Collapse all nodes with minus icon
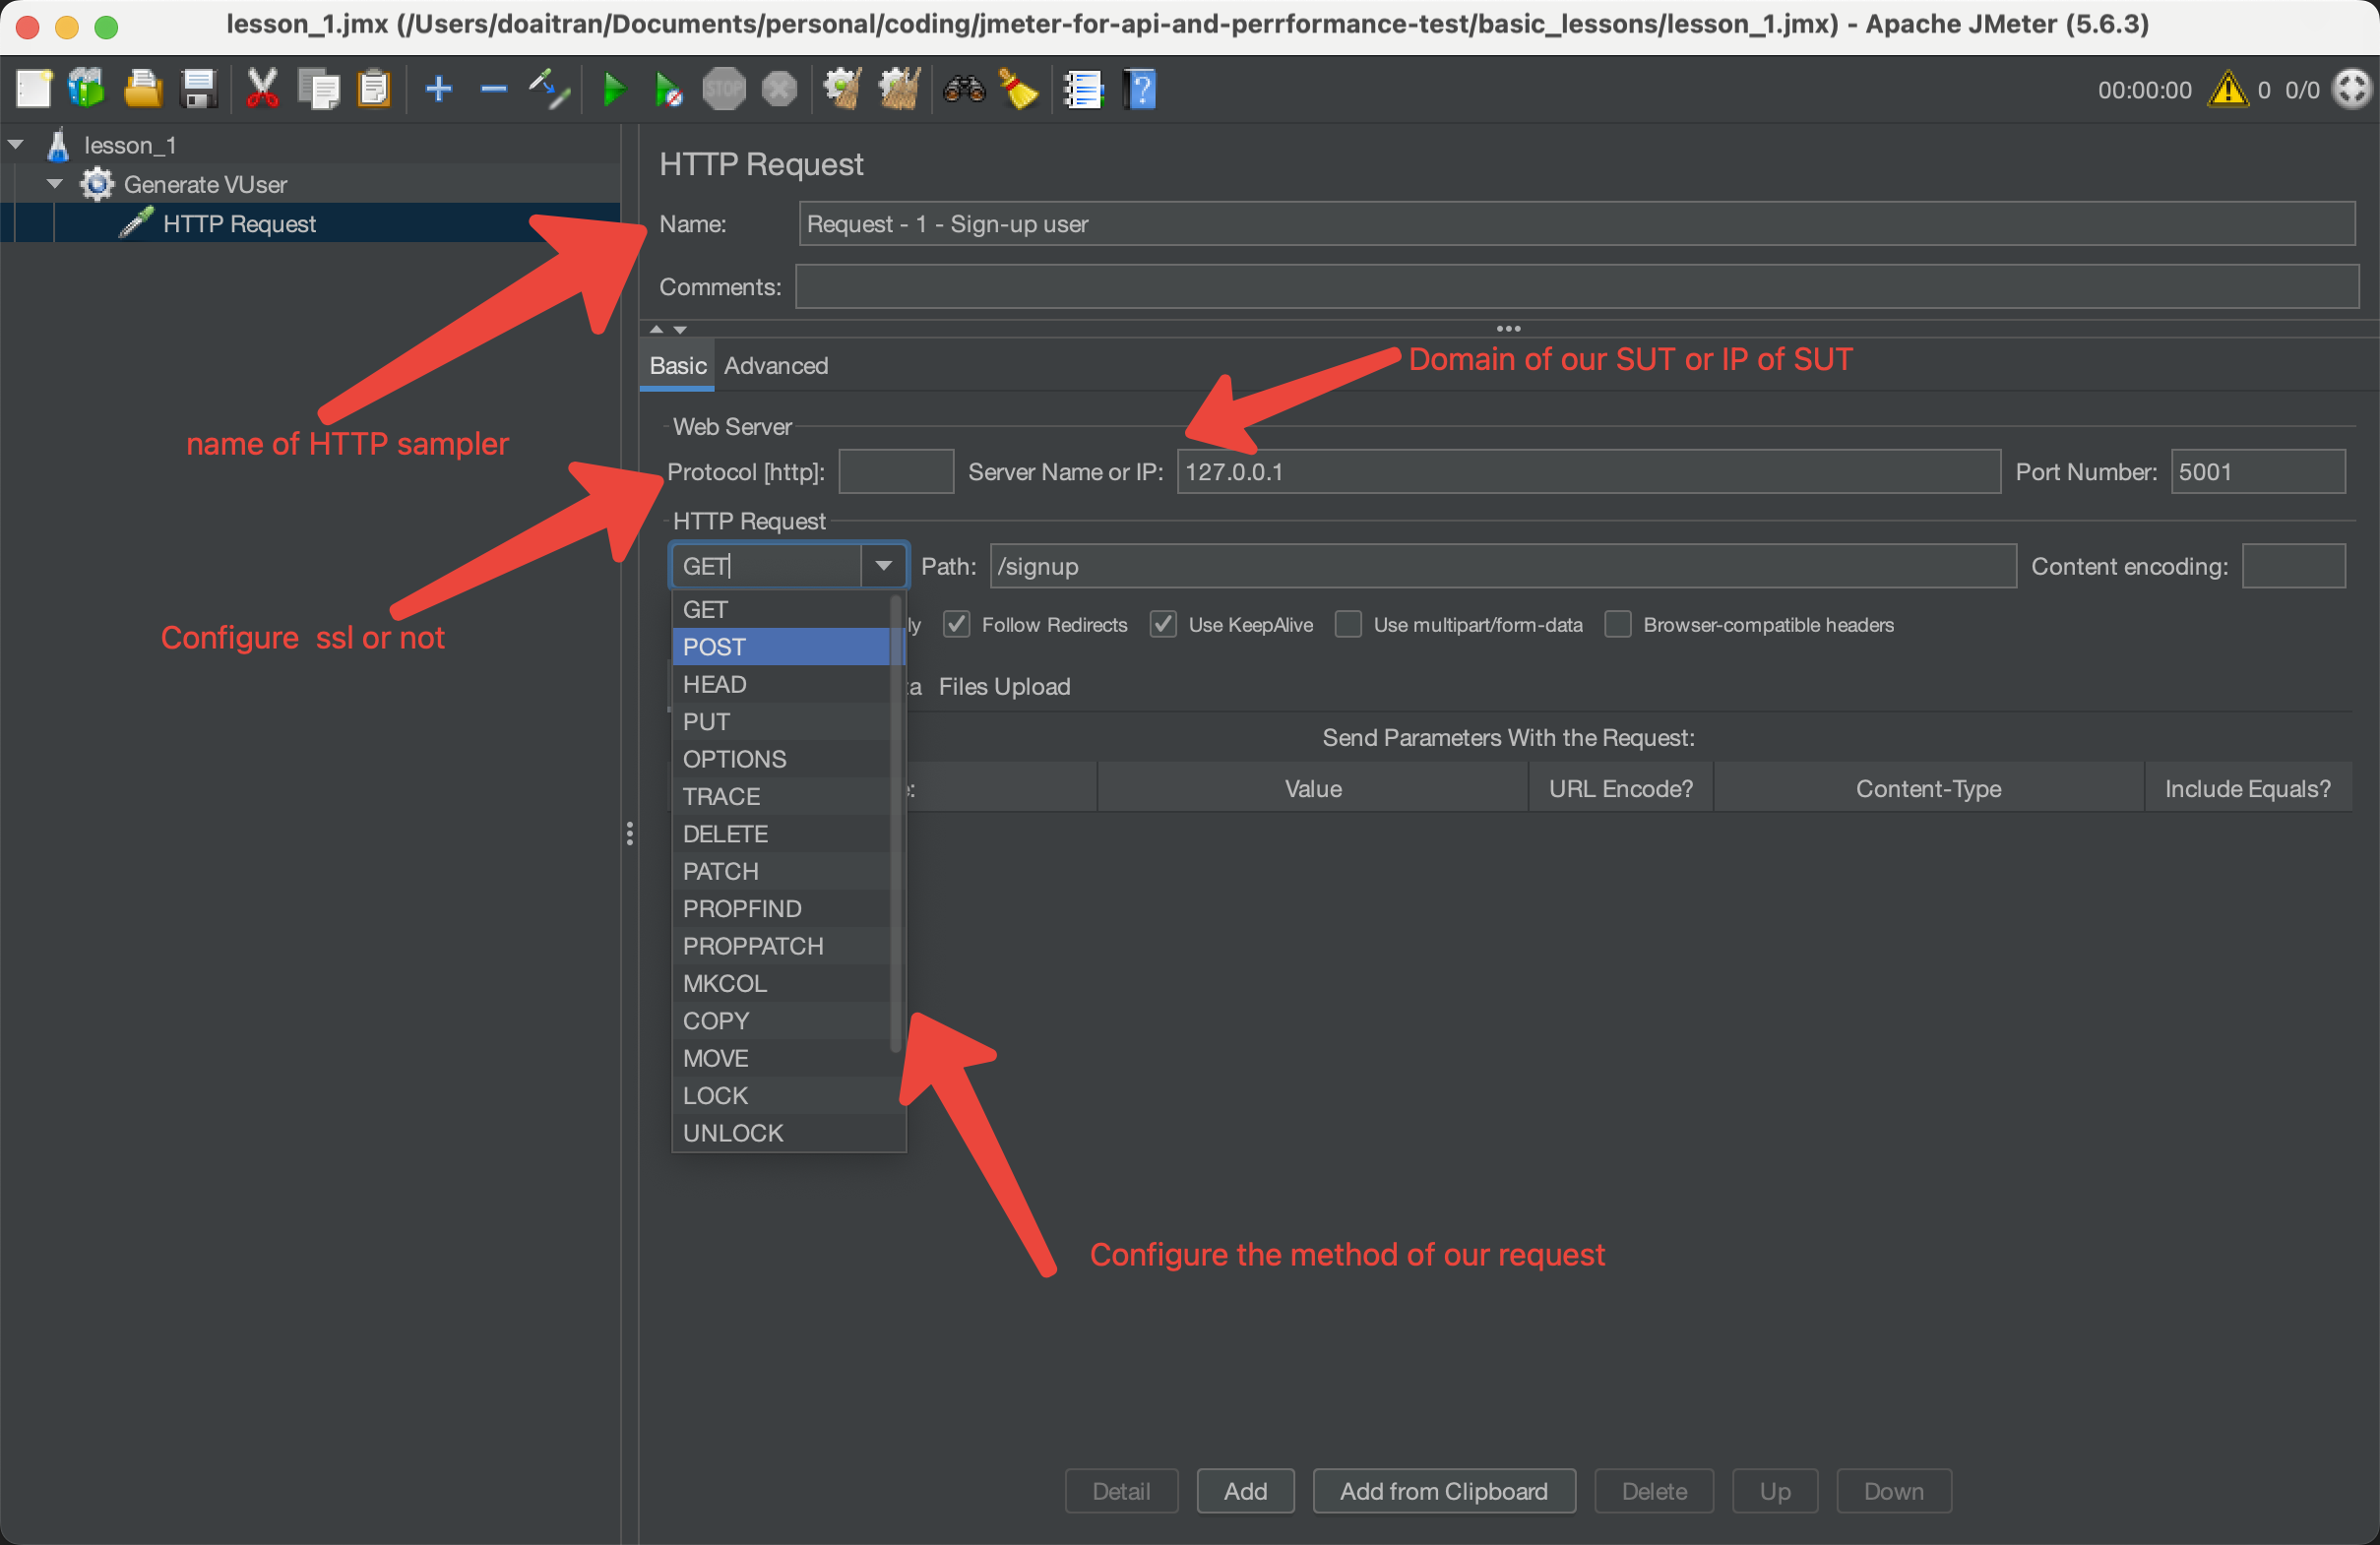This screenshot has width=2380, height=1545. 493,90
